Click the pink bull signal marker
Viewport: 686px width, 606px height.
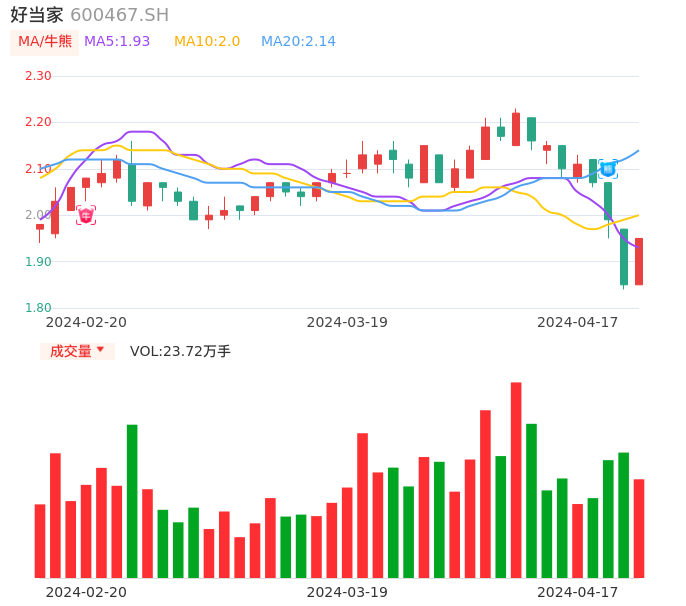(86, 215)
